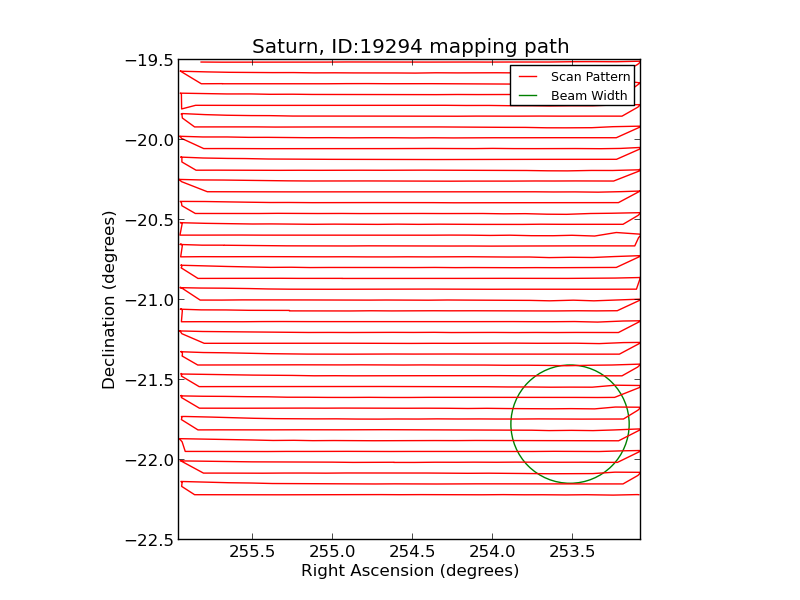This screenshot has height=600, width=800.
Task: Click the plot title 'Saturn, ID:19294 mapping path'
Action: (x=410, y=46)
